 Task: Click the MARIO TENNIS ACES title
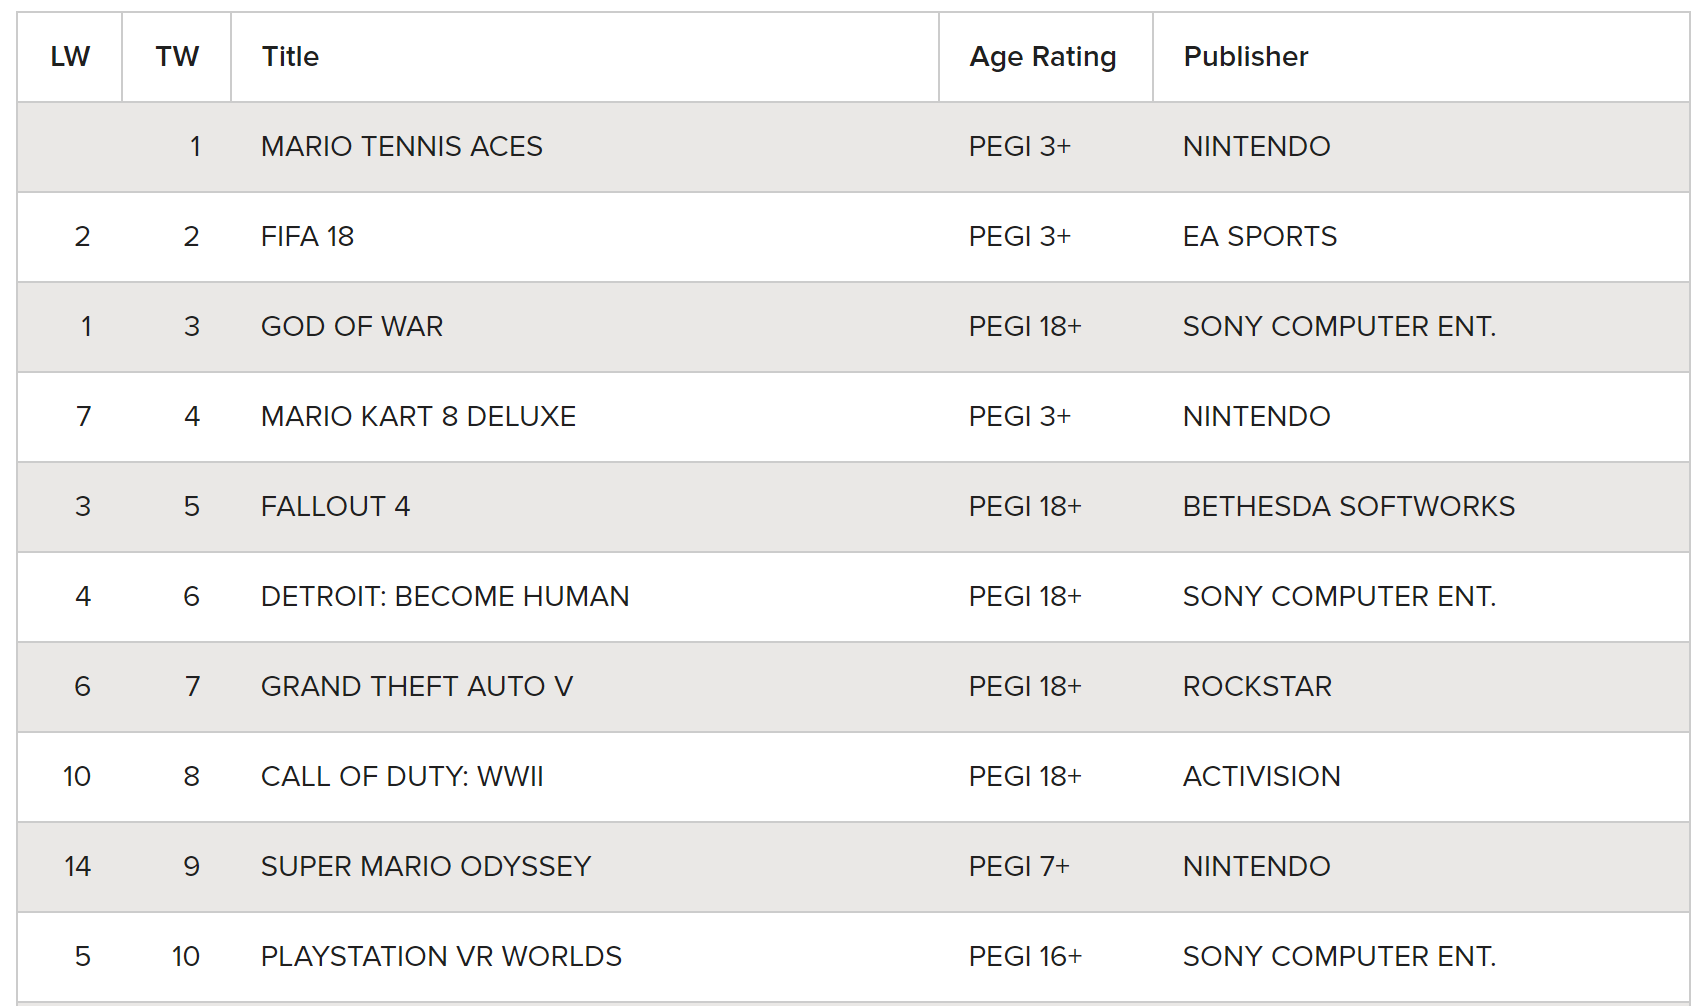click(x=402, y=147)
